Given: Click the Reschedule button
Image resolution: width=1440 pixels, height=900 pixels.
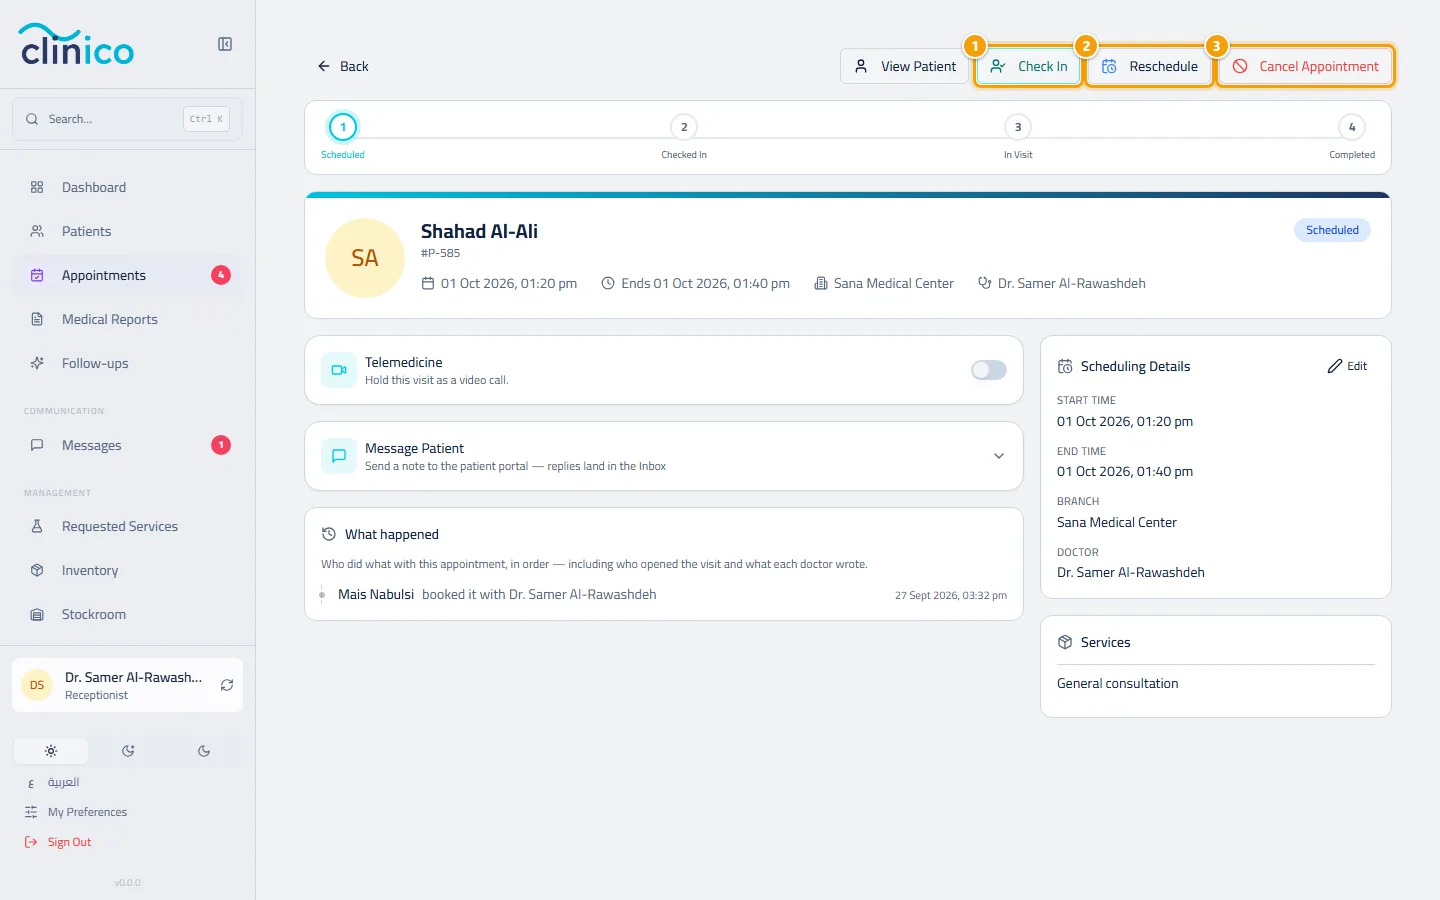Looking at the screenshot, I should point(1149,66).
